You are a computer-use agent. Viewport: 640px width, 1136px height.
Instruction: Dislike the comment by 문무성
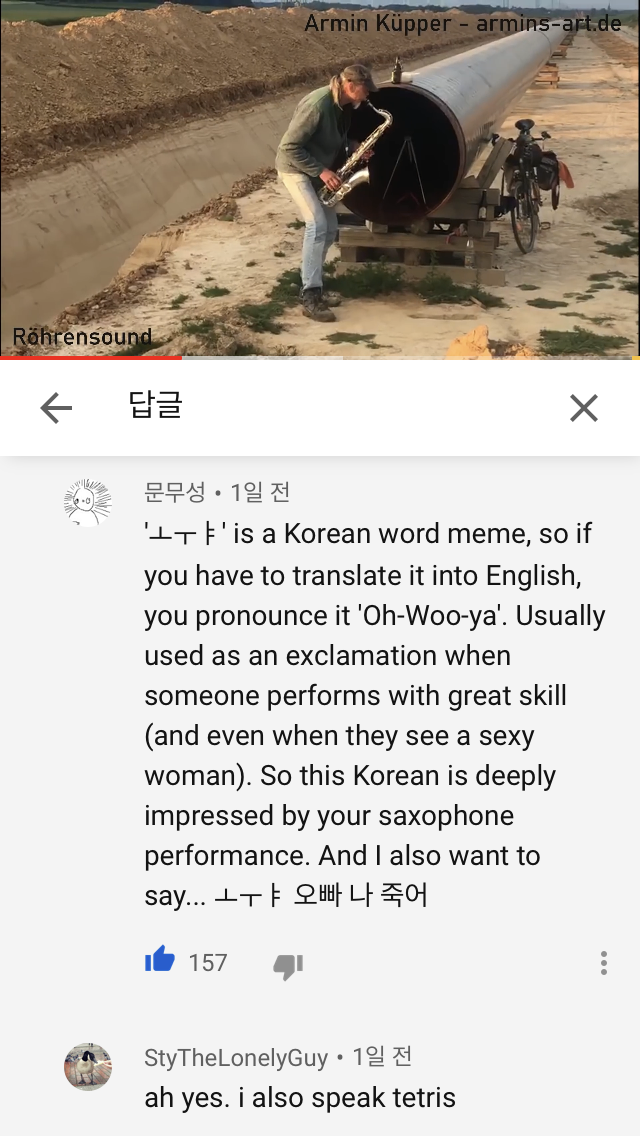click(x=288, y=966)
